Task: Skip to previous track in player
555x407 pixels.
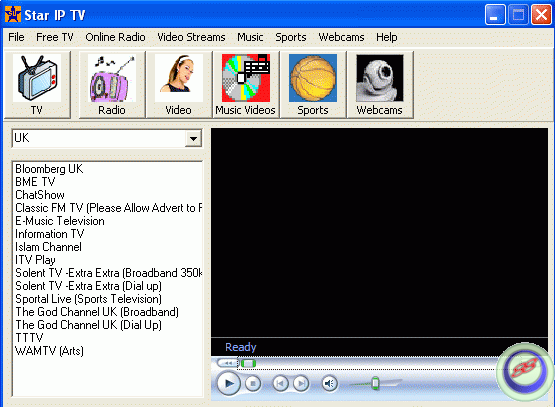Action: [x=280, y=383]
